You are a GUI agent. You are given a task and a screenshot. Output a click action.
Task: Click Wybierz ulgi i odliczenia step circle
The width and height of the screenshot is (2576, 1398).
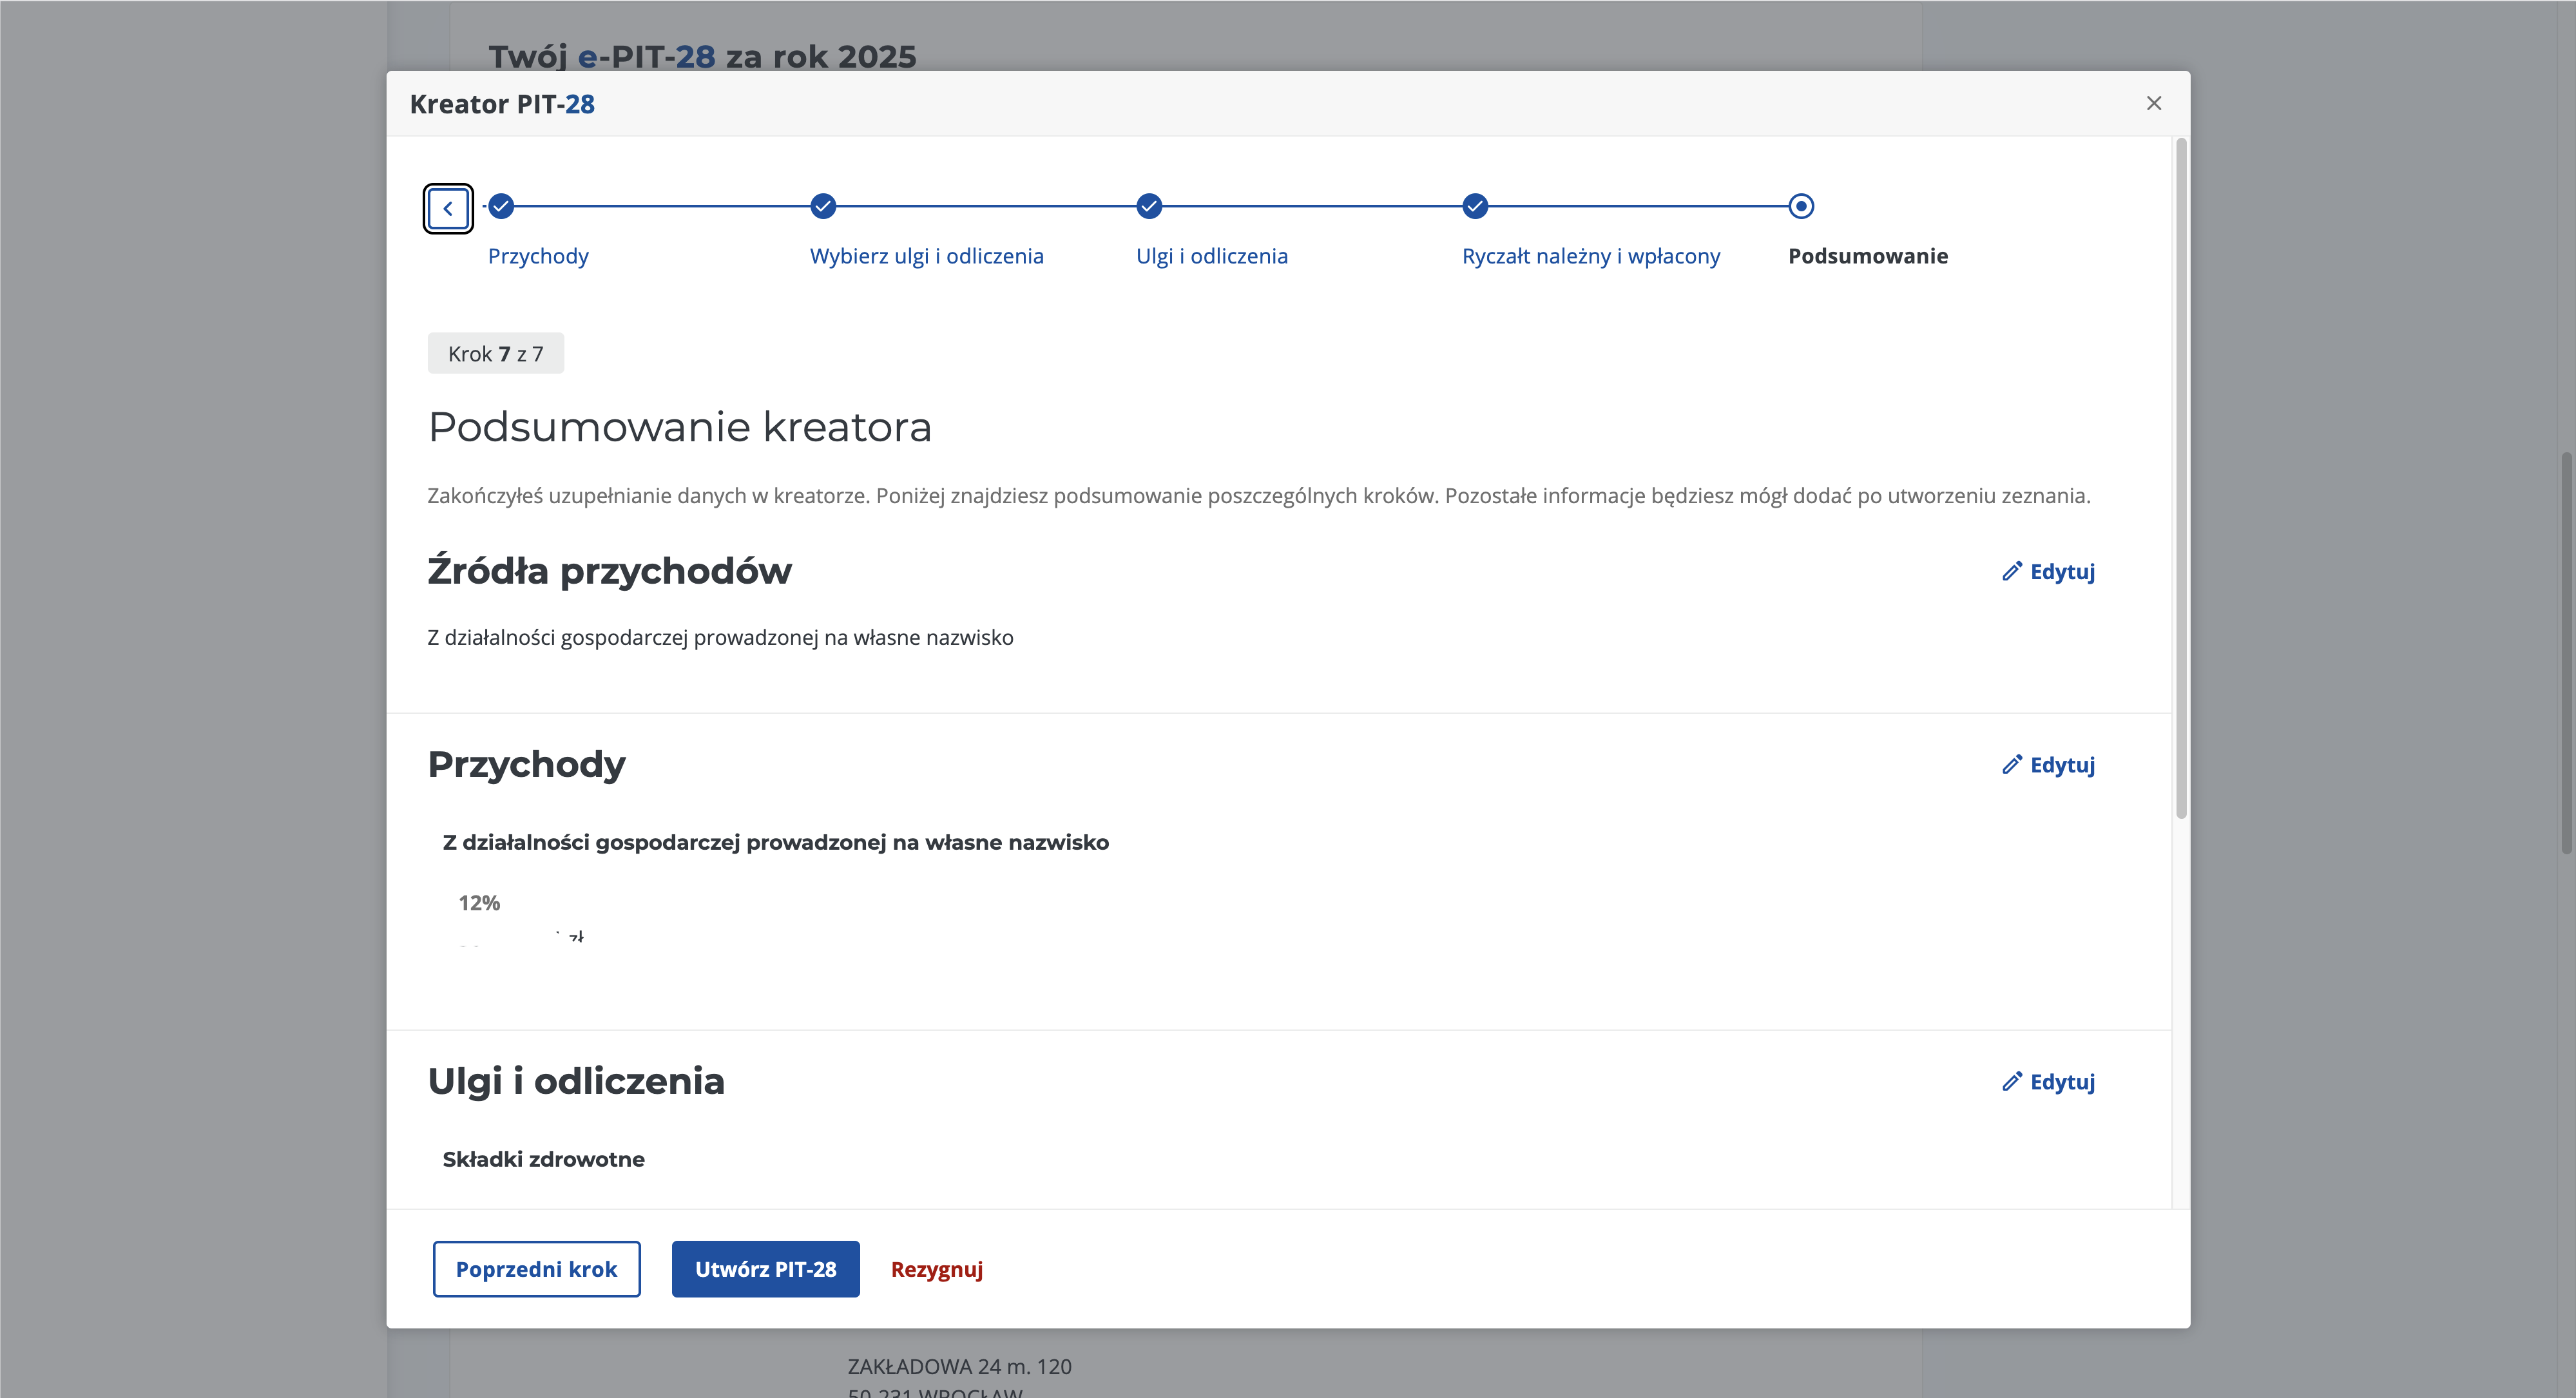823,206
